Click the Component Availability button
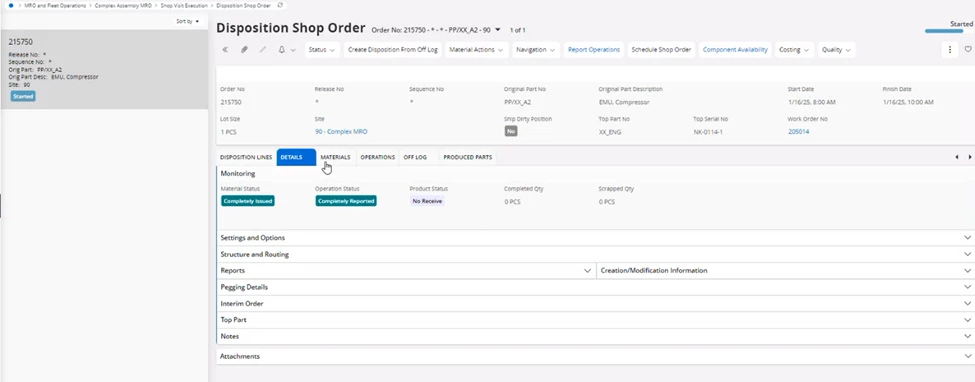Viewport: 975px width, 382px height. tap(735, 50)
